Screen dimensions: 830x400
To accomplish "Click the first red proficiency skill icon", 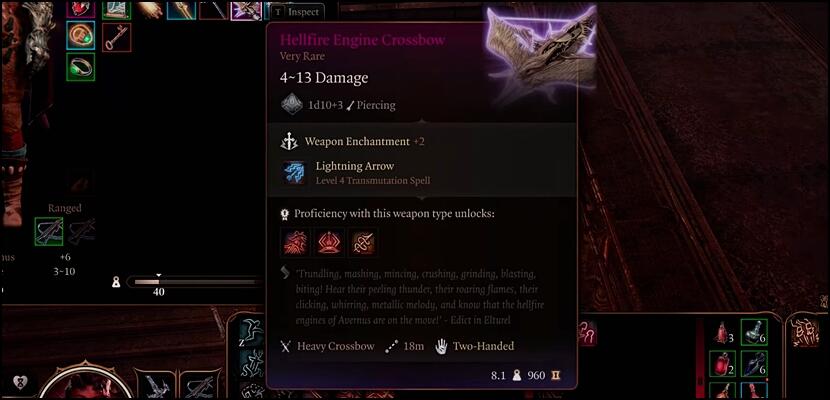I will point(295,242).
